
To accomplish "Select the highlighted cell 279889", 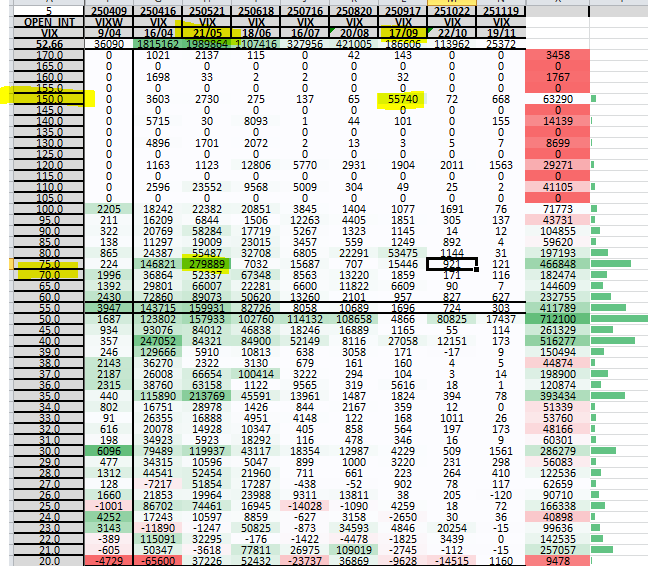I will pyautogui.click(x=207, y=264).
